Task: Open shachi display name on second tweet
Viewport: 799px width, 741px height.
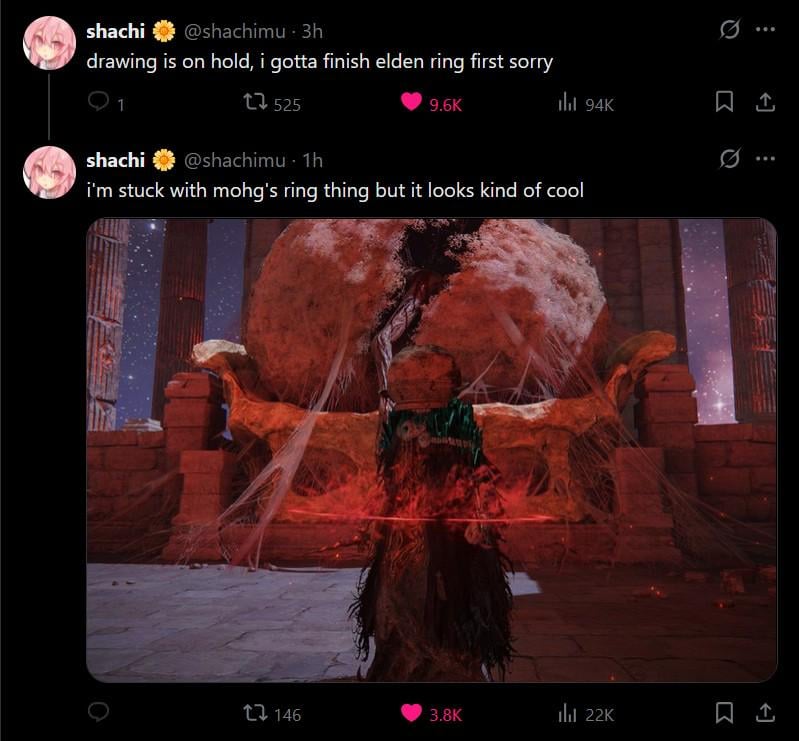Action: click(x=116, y=161)
